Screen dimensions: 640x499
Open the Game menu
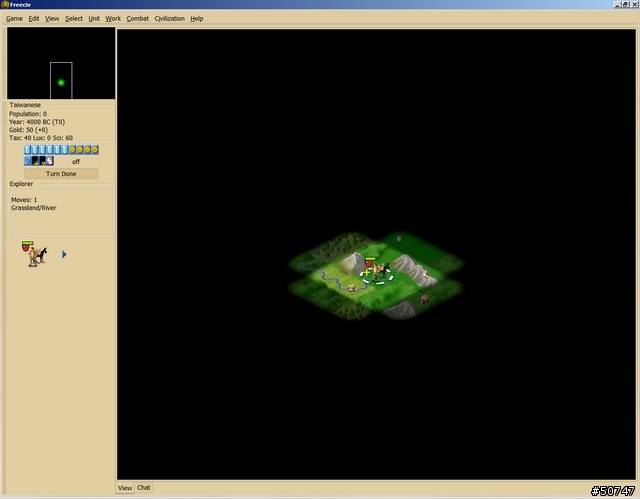14,19
